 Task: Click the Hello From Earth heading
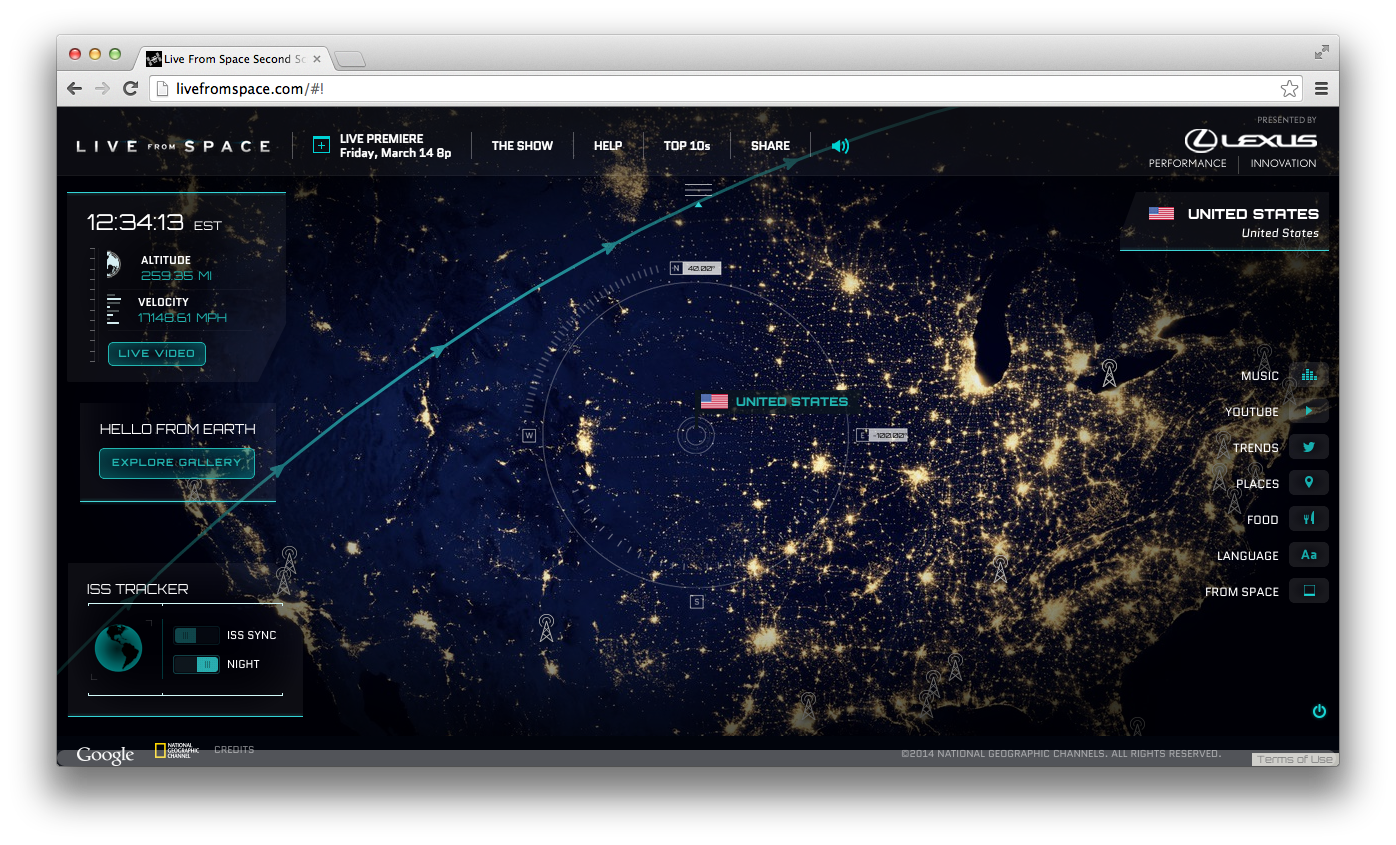click(x=177, y=429)
